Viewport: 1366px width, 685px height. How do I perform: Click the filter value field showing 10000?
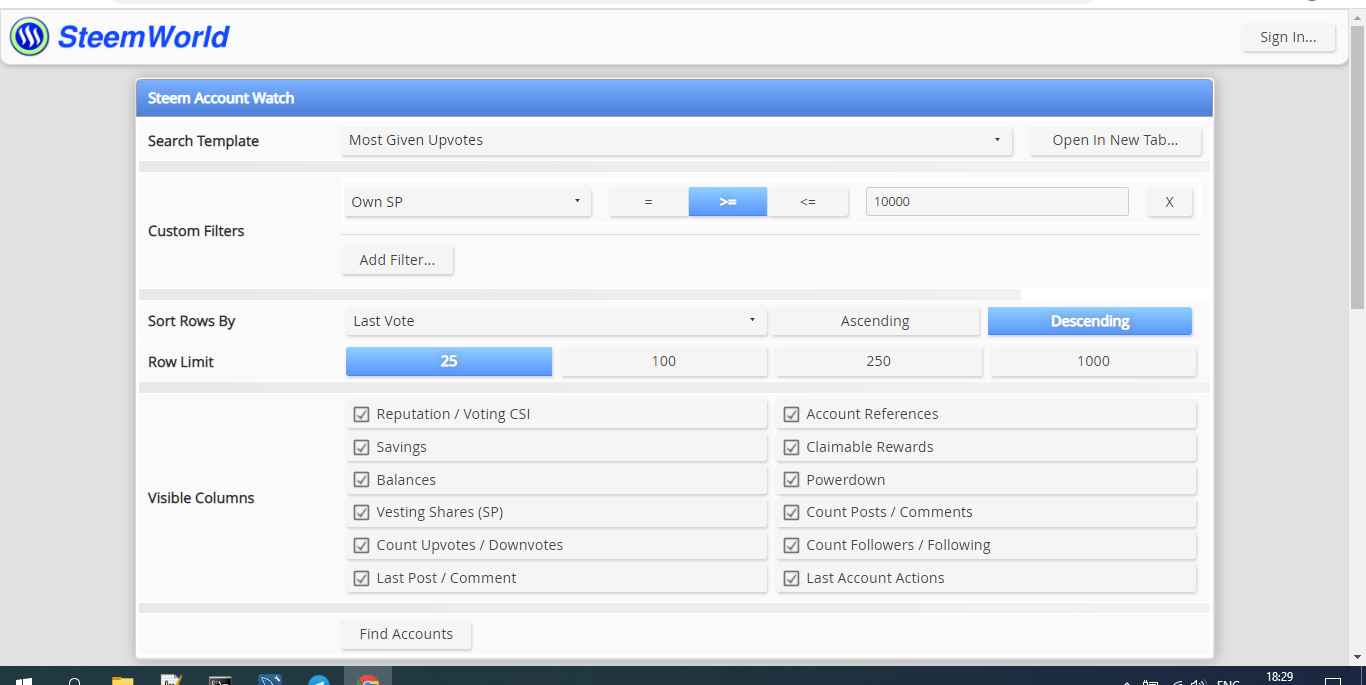pyautogui.click(x=997, y=201)
